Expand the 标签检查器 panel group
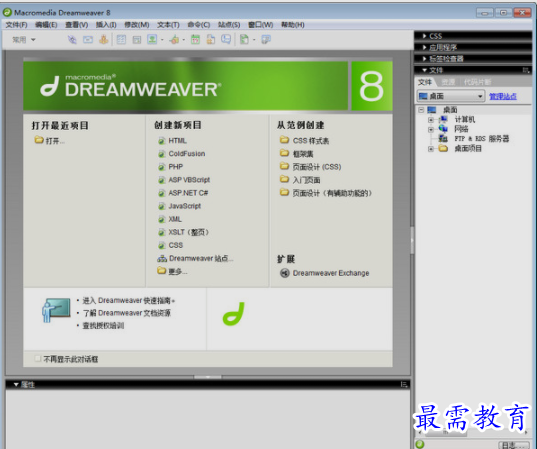537x449 pixels. (x=425, y=59)
